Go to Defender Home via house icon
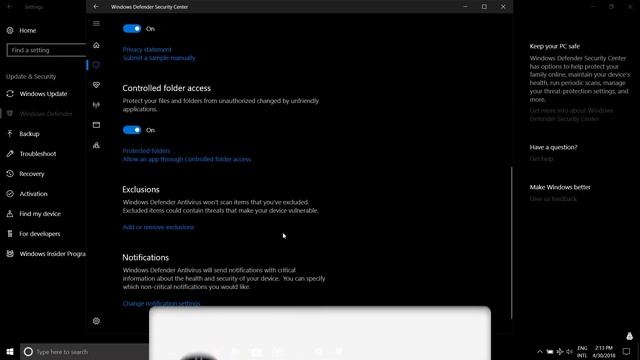 click(x=96, y=45)
